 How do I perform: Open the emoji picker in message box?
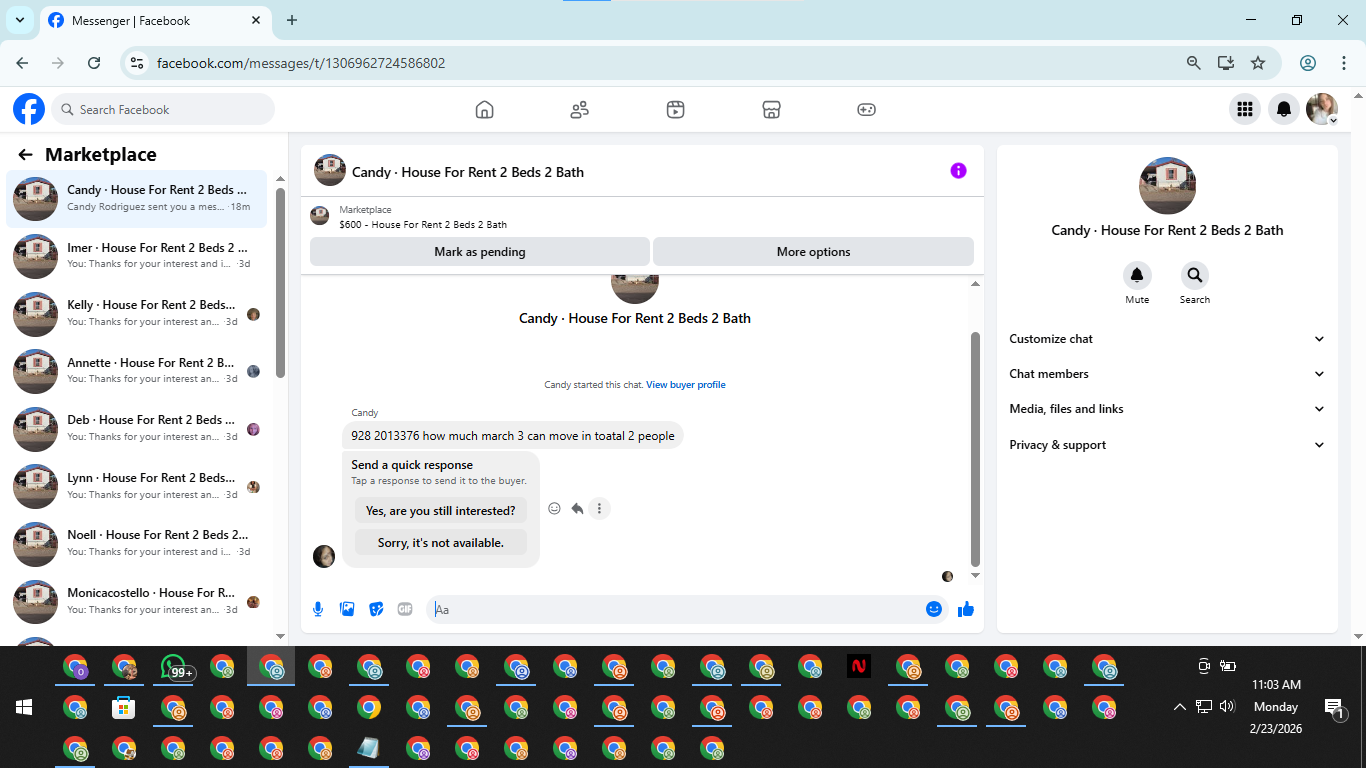934,609
